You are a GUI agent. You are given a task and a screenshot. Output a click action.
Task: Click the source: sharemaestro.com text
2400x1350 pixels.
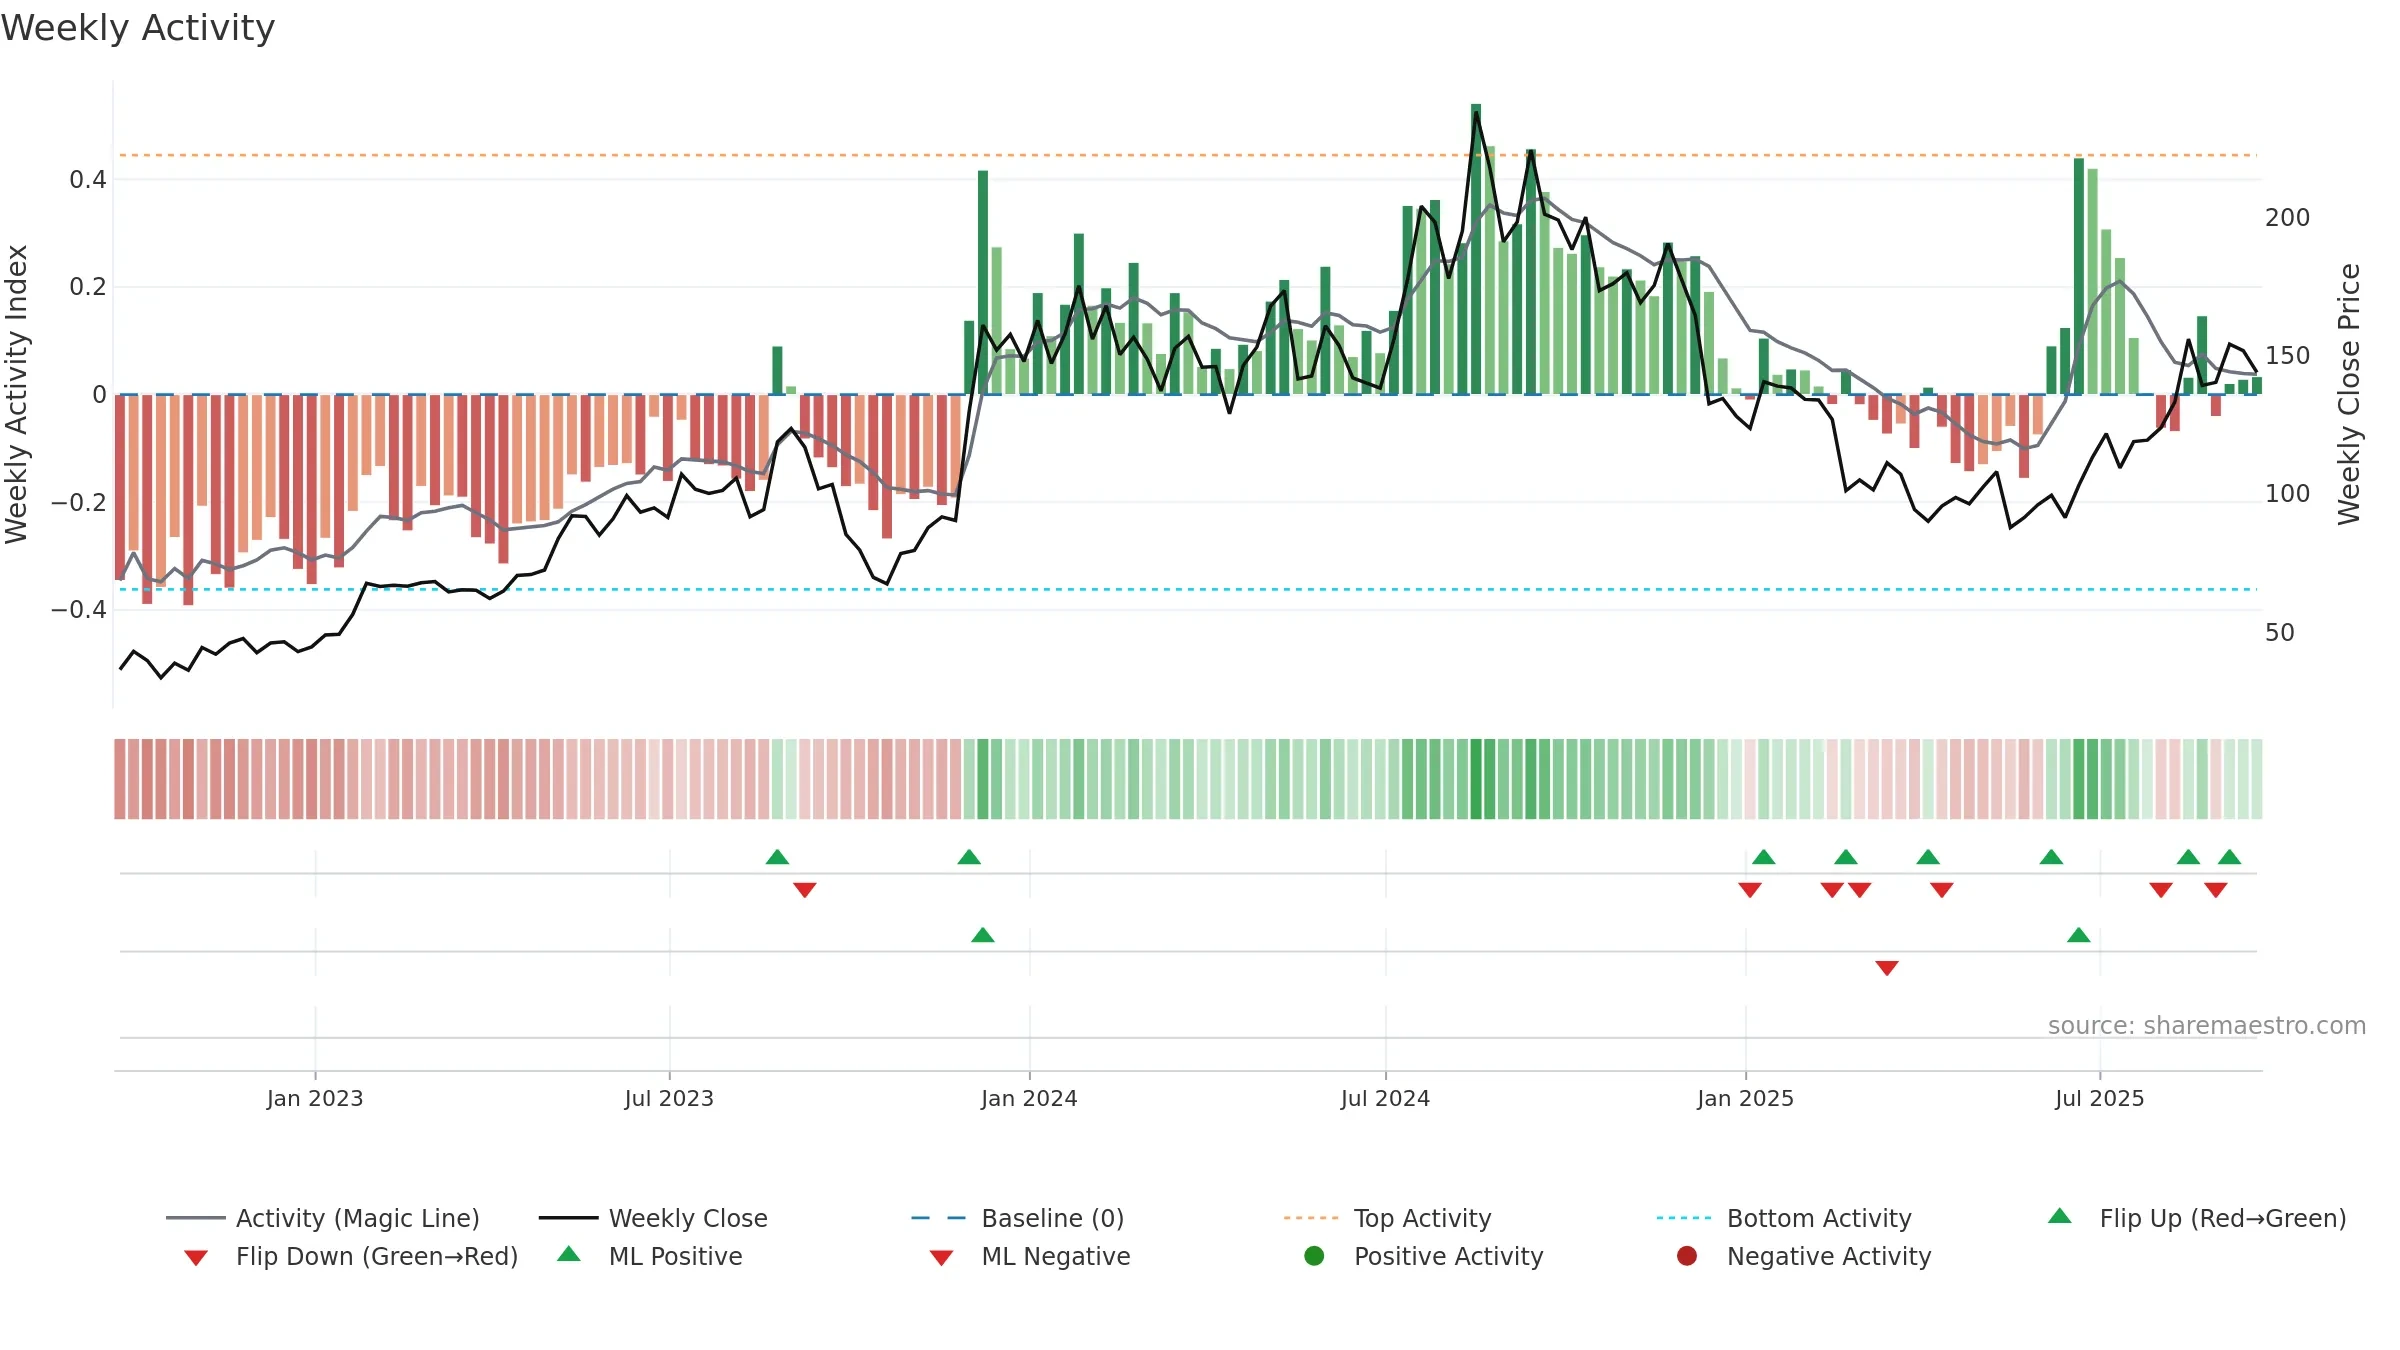point(2207,1026)
